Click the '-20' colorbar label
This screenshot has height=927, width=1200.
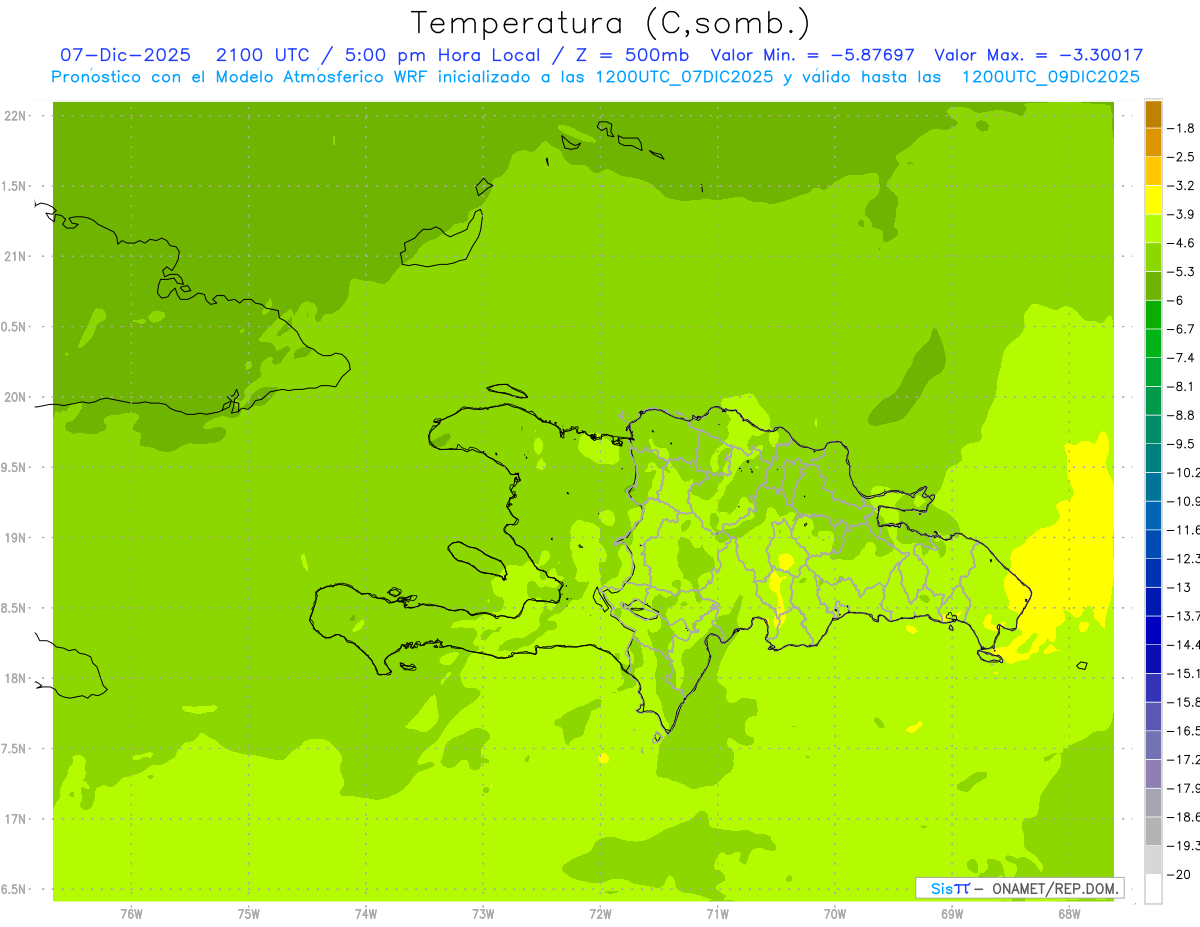(x=1180, y=875)
